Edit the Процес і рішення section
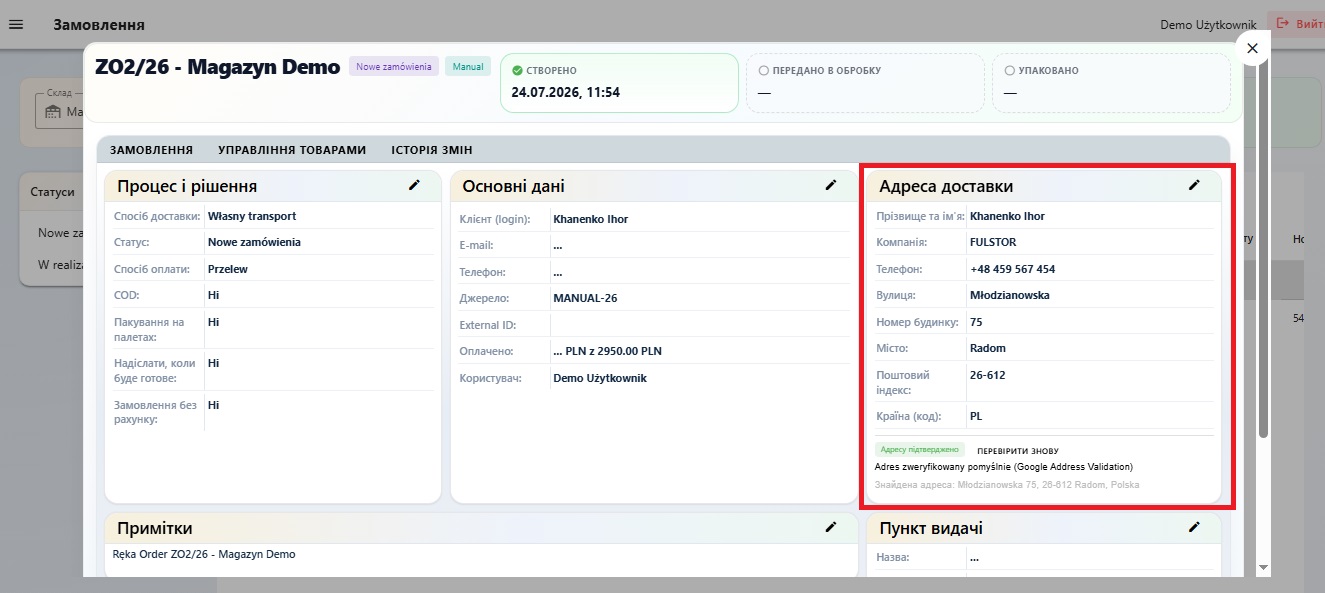Screen dimensions: 1325x593 pos(414,185)
